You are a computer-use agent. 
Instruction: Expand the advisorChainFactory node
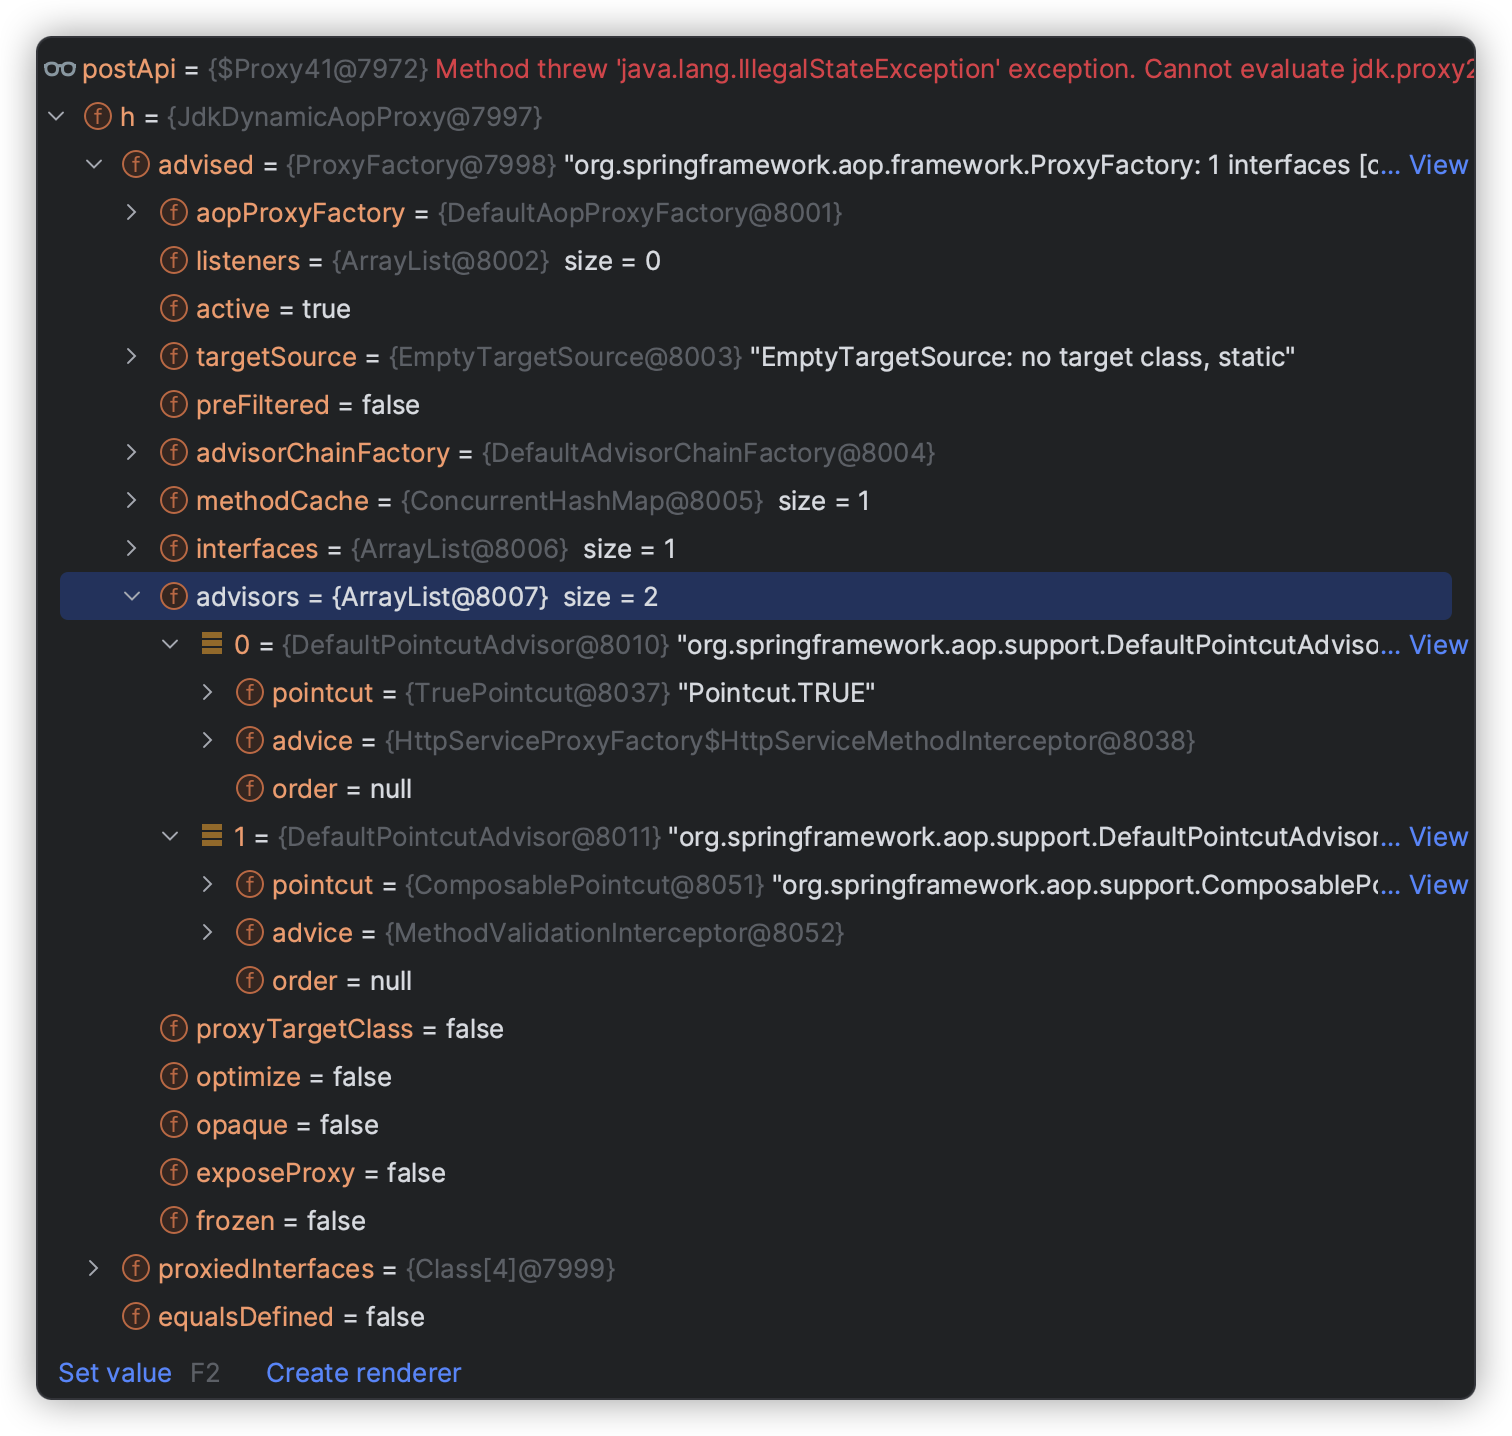(131, 453)
